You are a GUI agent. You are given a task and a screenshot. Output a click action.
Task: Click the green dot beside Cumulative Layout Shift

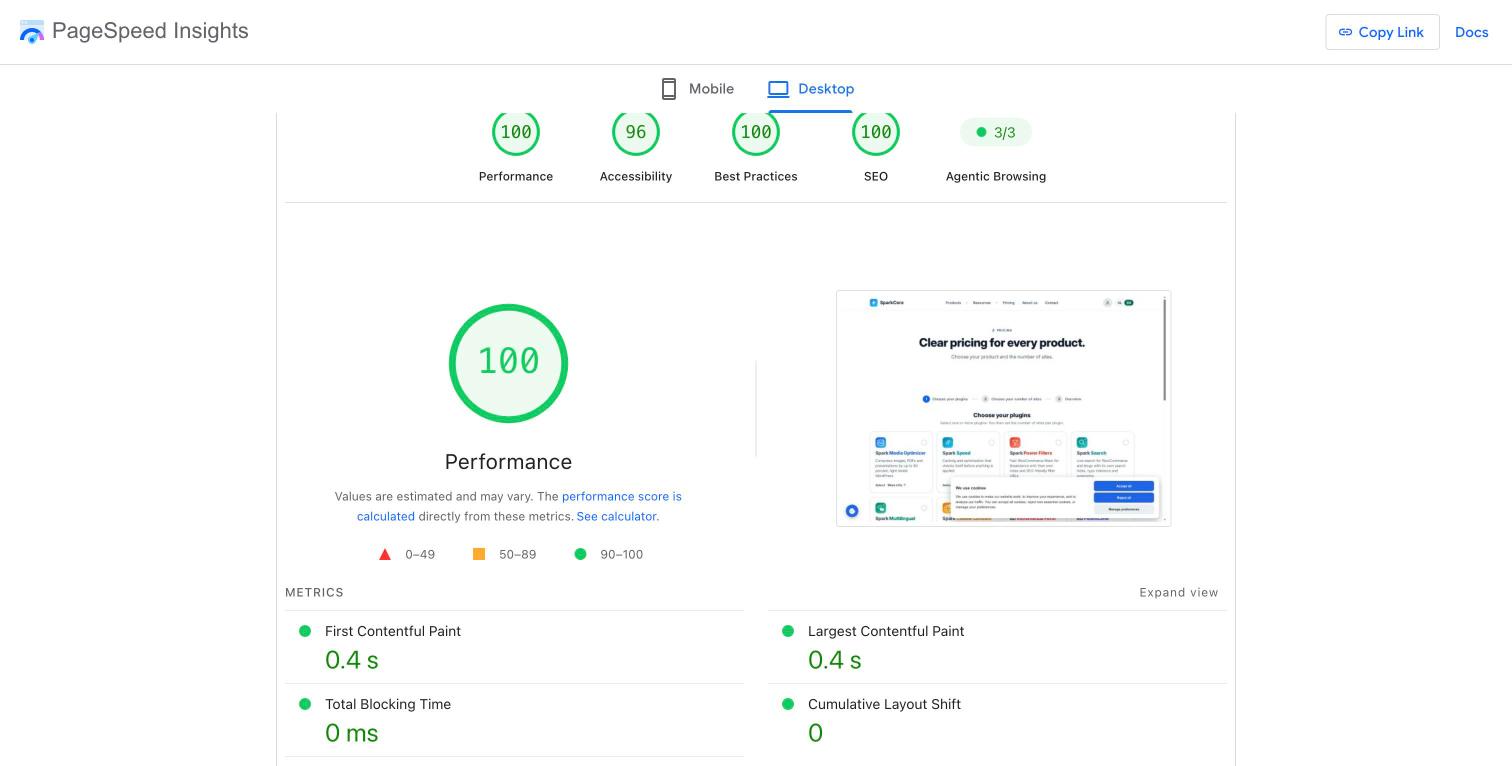tap(788, 704)
